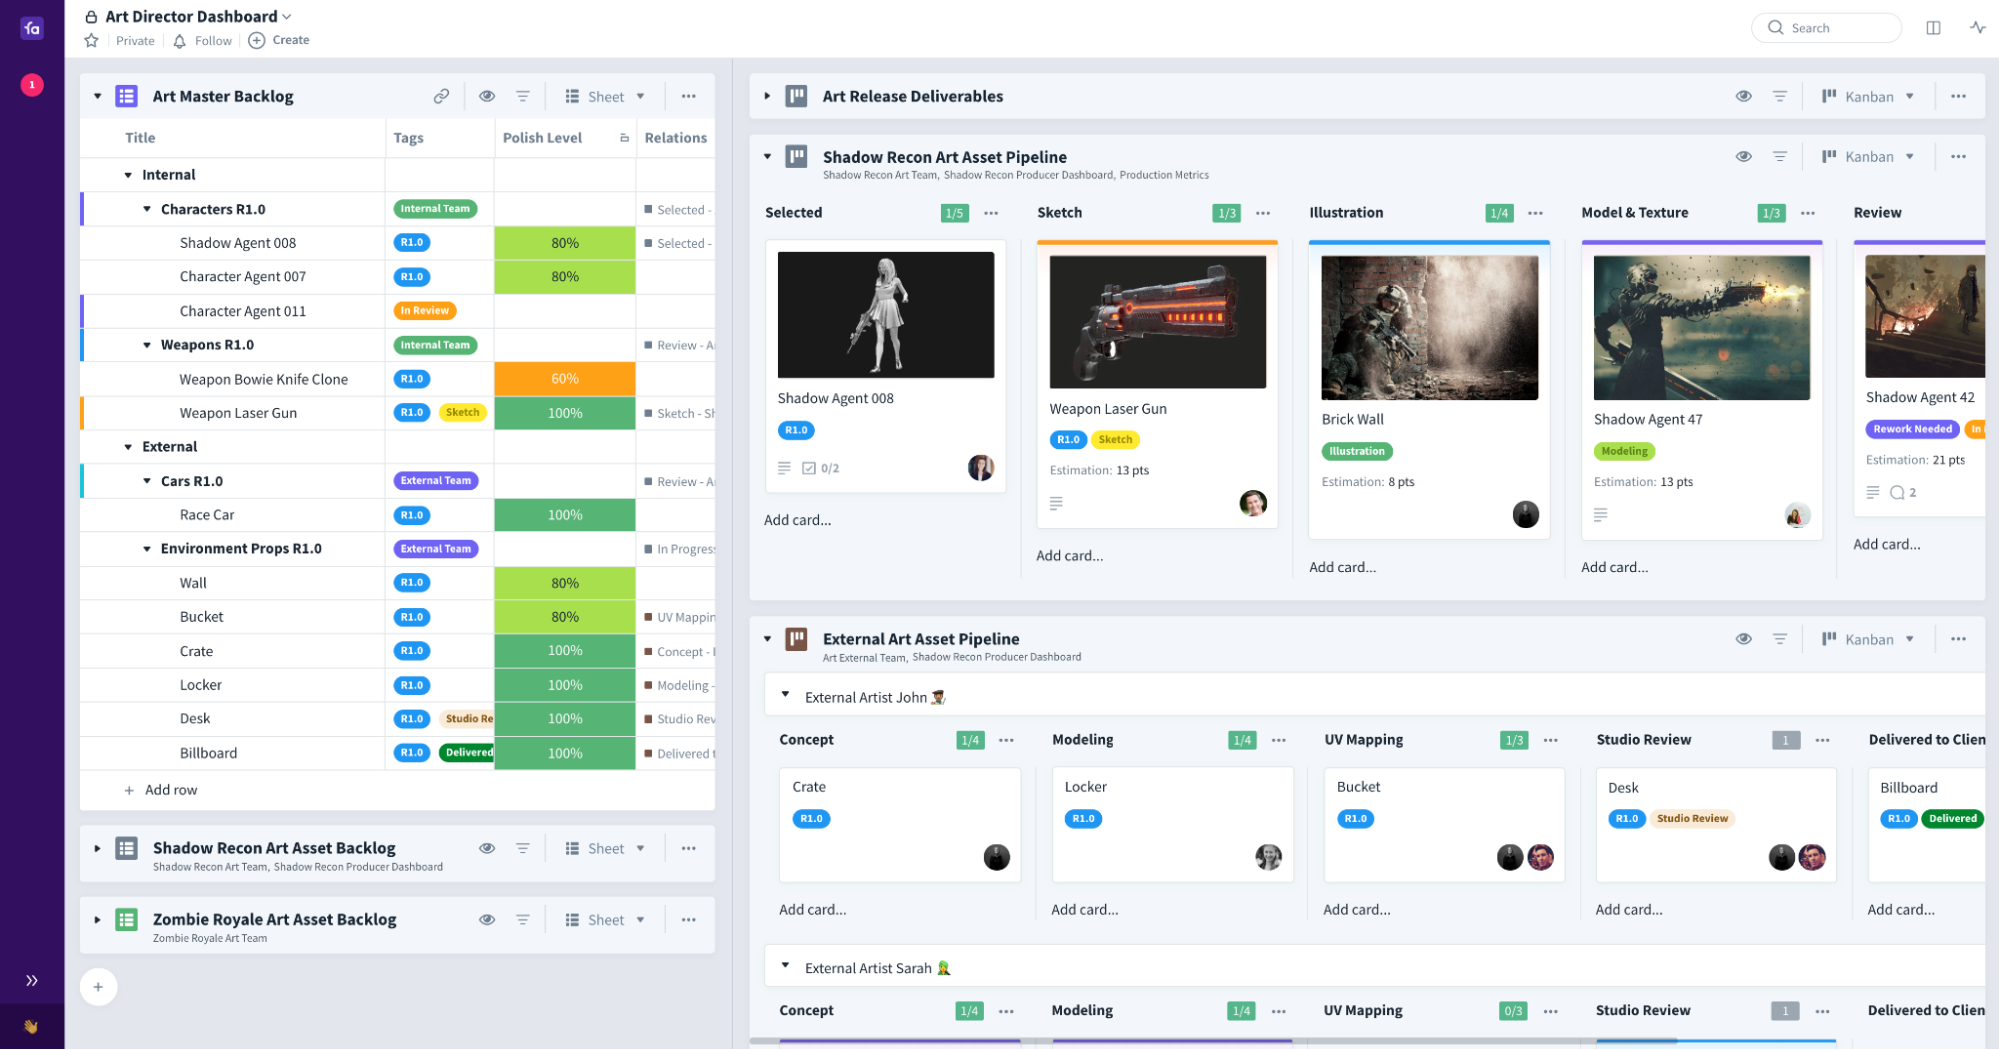
Task: Collapse the Characters R1.0 tree row
Action: point(146,209)
